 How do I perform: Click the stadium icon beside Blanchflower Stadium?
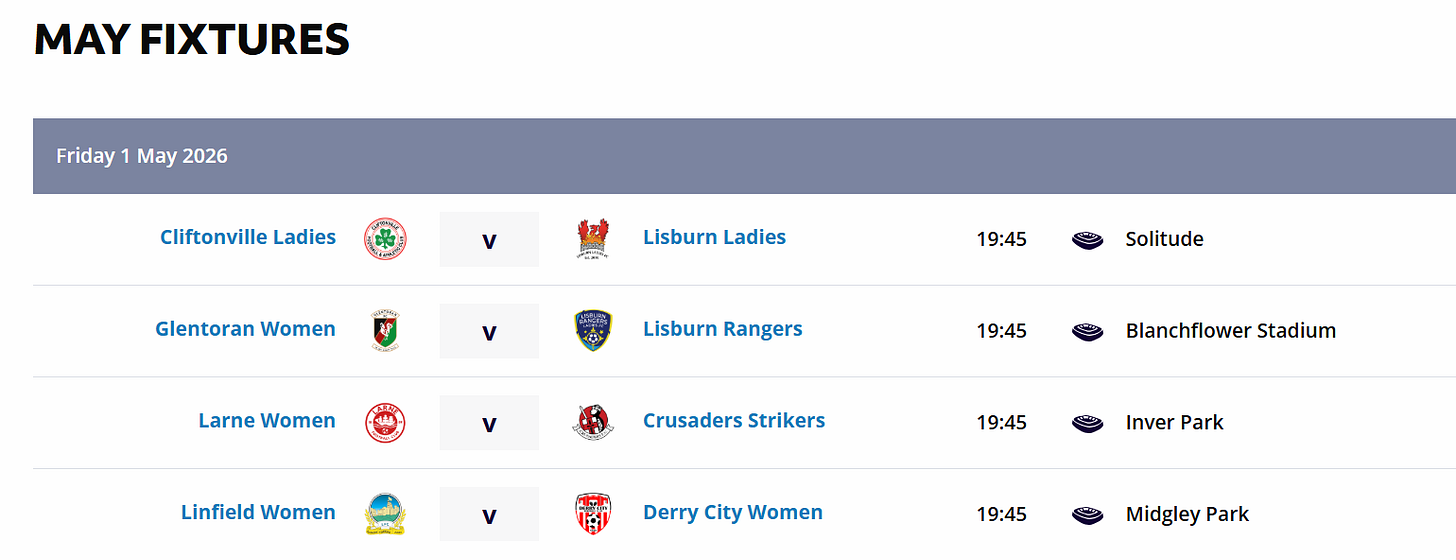pos(1087,331)
